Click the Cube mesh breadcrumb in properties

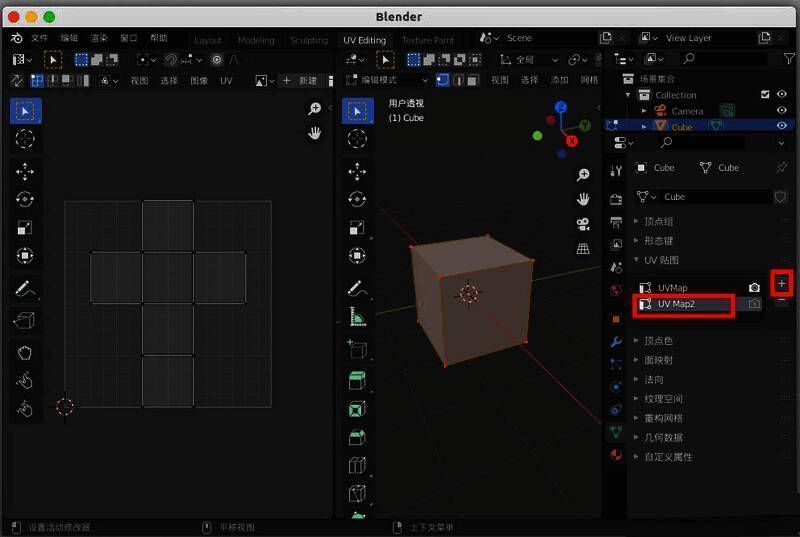719,168
